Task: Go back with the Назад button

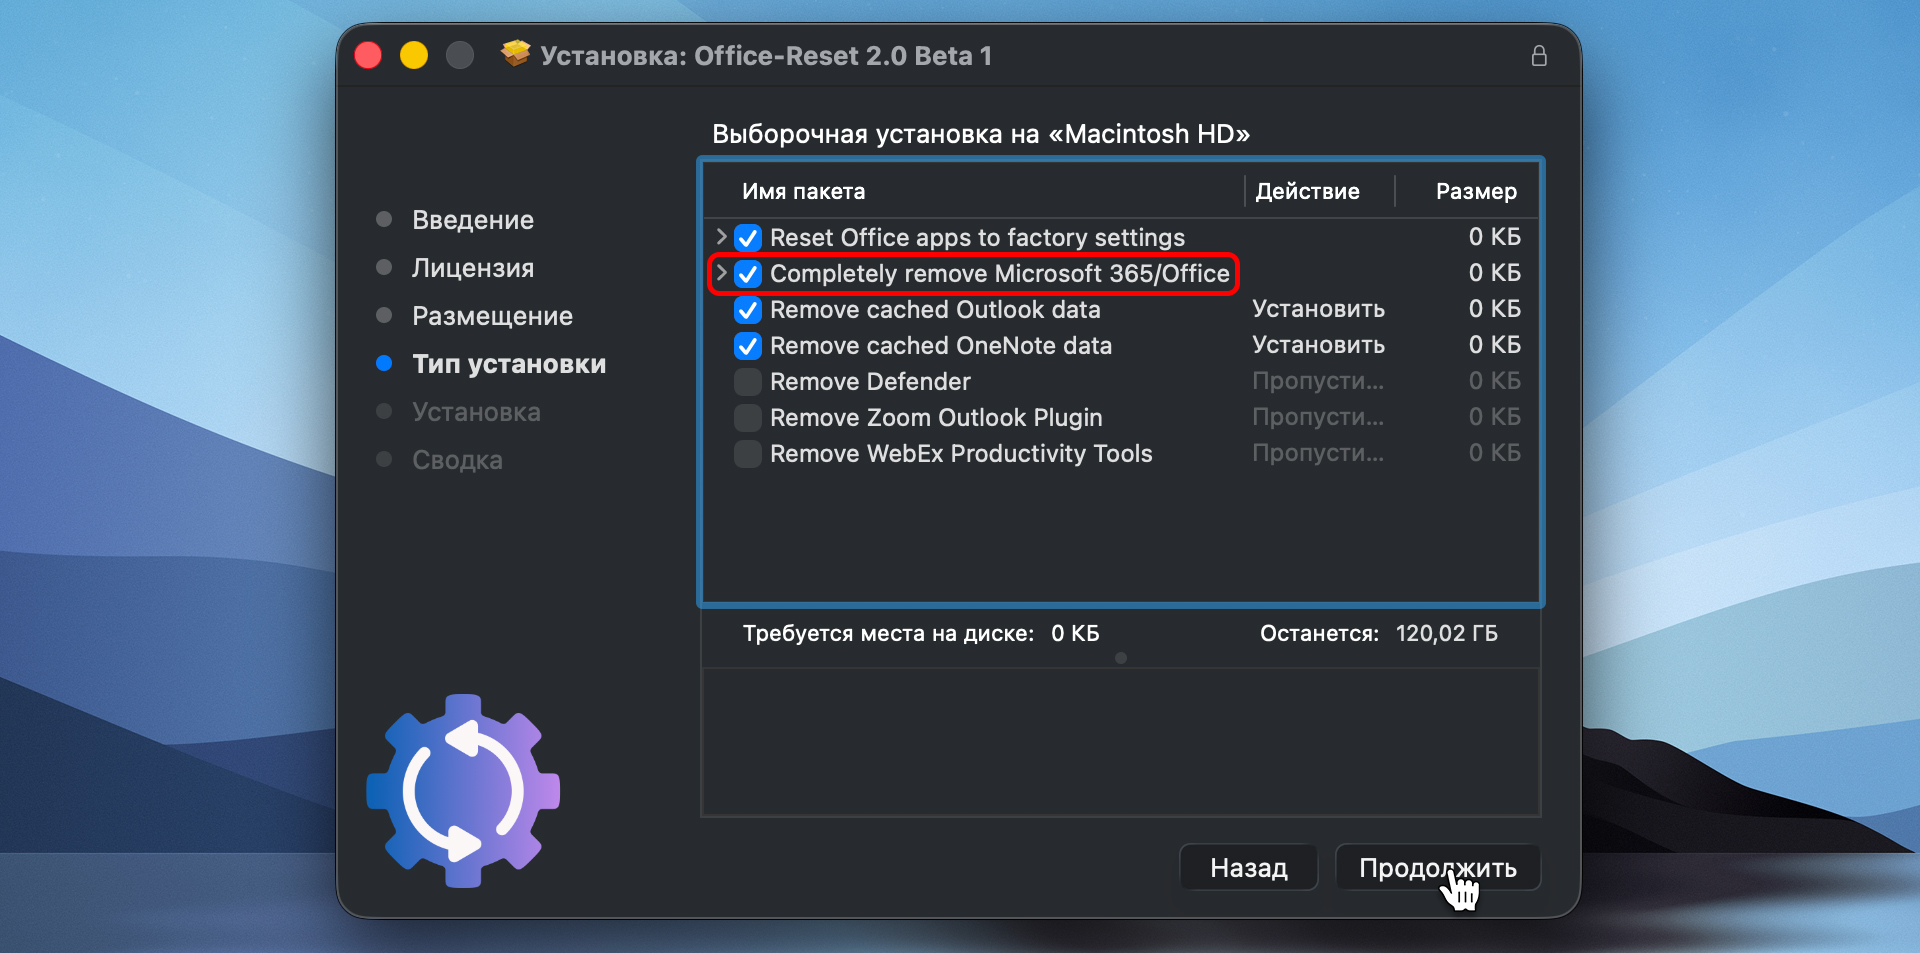Action: (1248, 868)
